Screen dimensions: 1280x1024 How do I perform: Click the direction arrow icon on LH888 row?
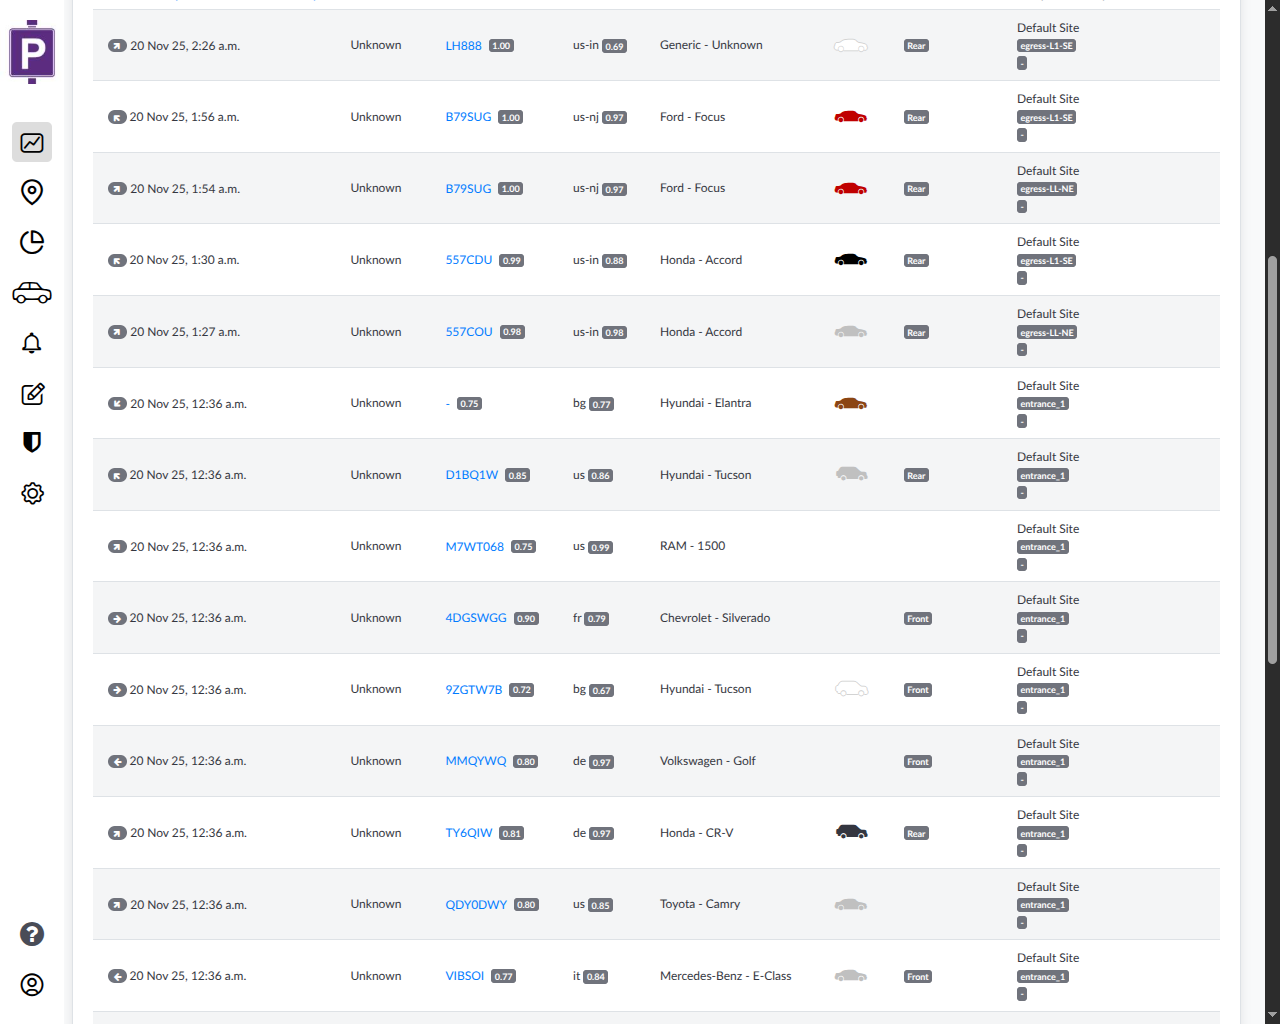(116, 45)
